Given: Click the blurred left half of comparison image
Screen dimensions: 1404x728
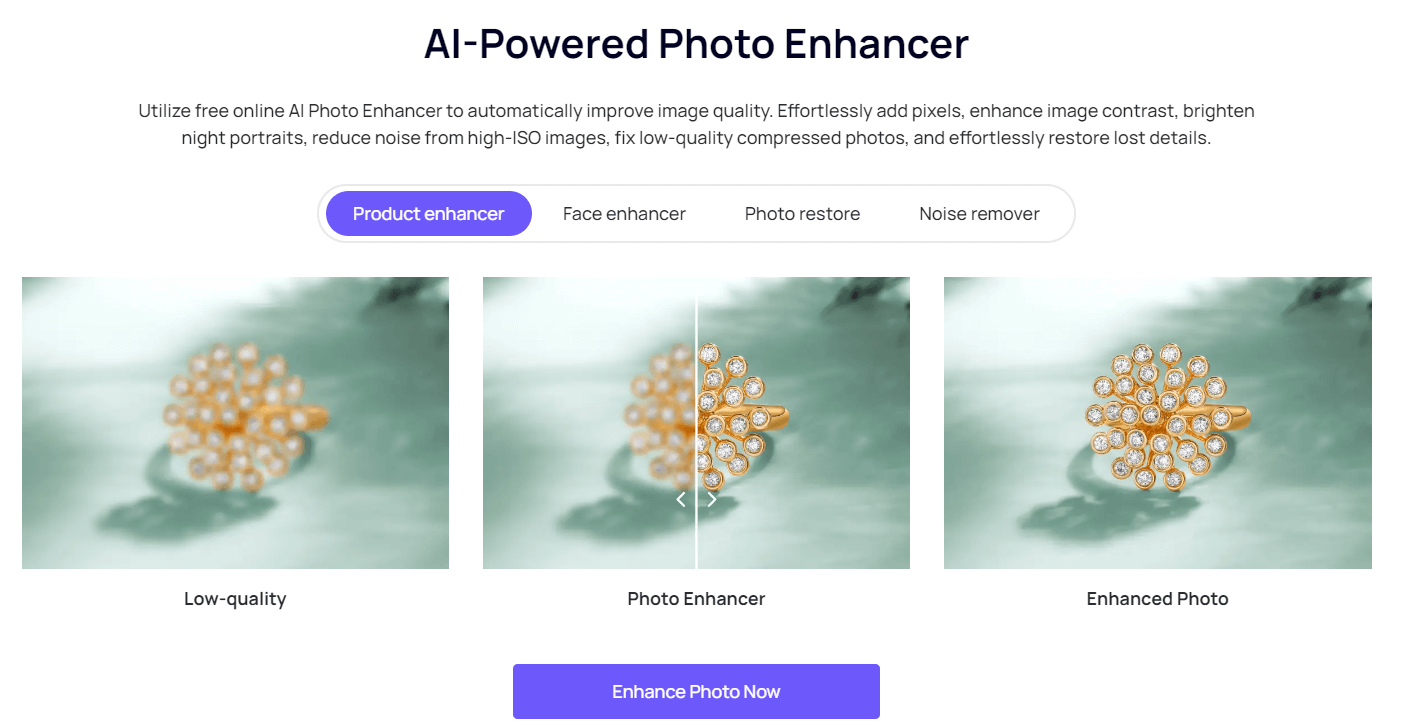Looking at the screenshot, I should pyautogui.click(x=589, y=423).
